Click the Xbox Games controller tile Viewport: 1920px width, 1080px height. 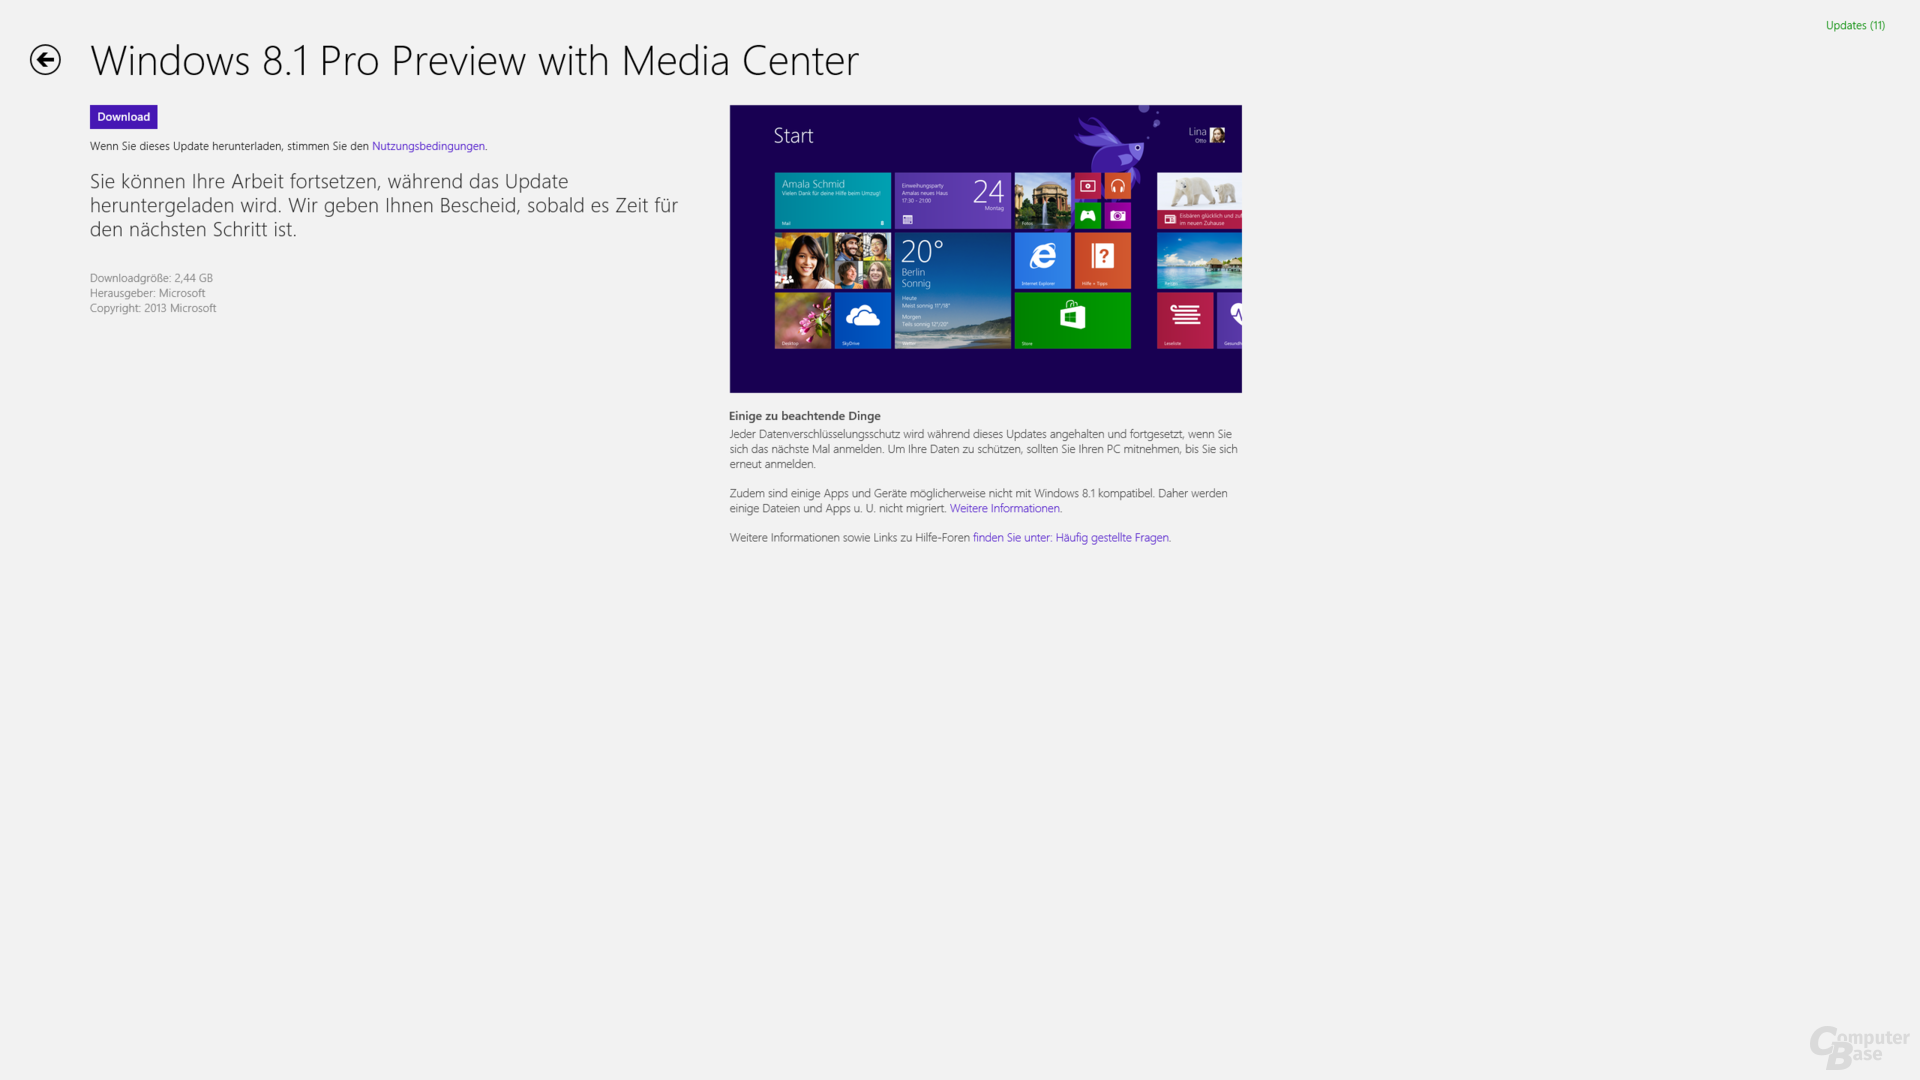tap(1087, 216)
